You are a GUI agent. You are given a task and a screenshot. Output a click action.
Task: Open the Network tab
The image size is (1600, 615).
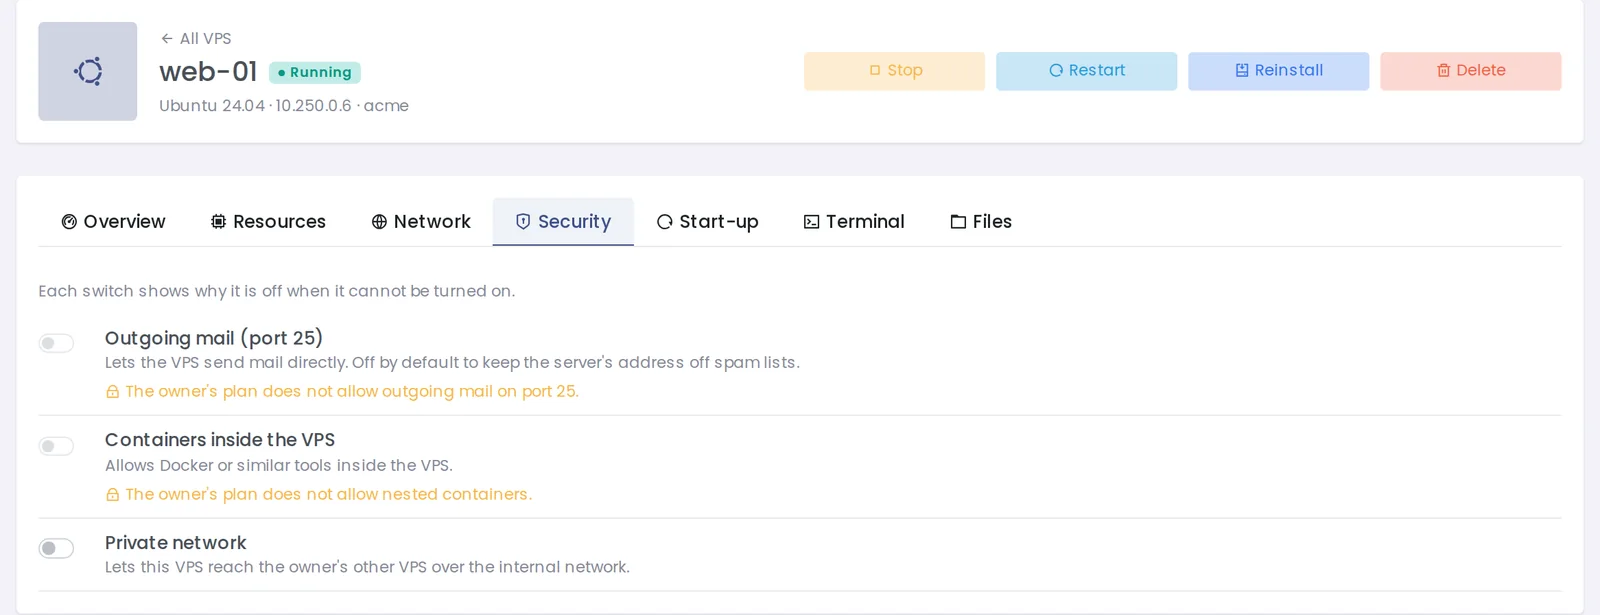pyautogui.click(x=420, y=222)
